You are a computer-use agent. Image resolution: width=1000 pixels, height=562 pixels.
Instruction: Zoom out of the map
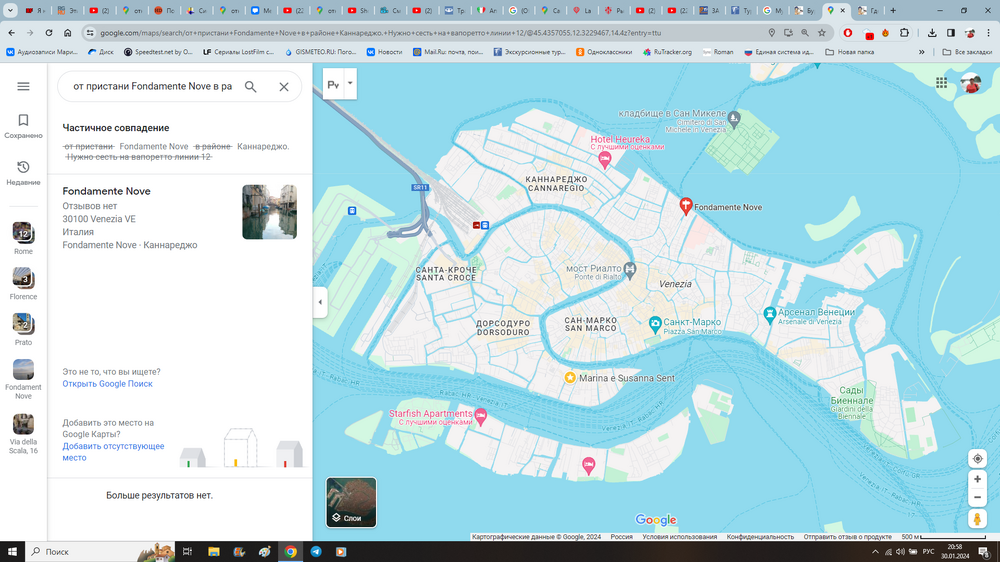click(977, 498)
